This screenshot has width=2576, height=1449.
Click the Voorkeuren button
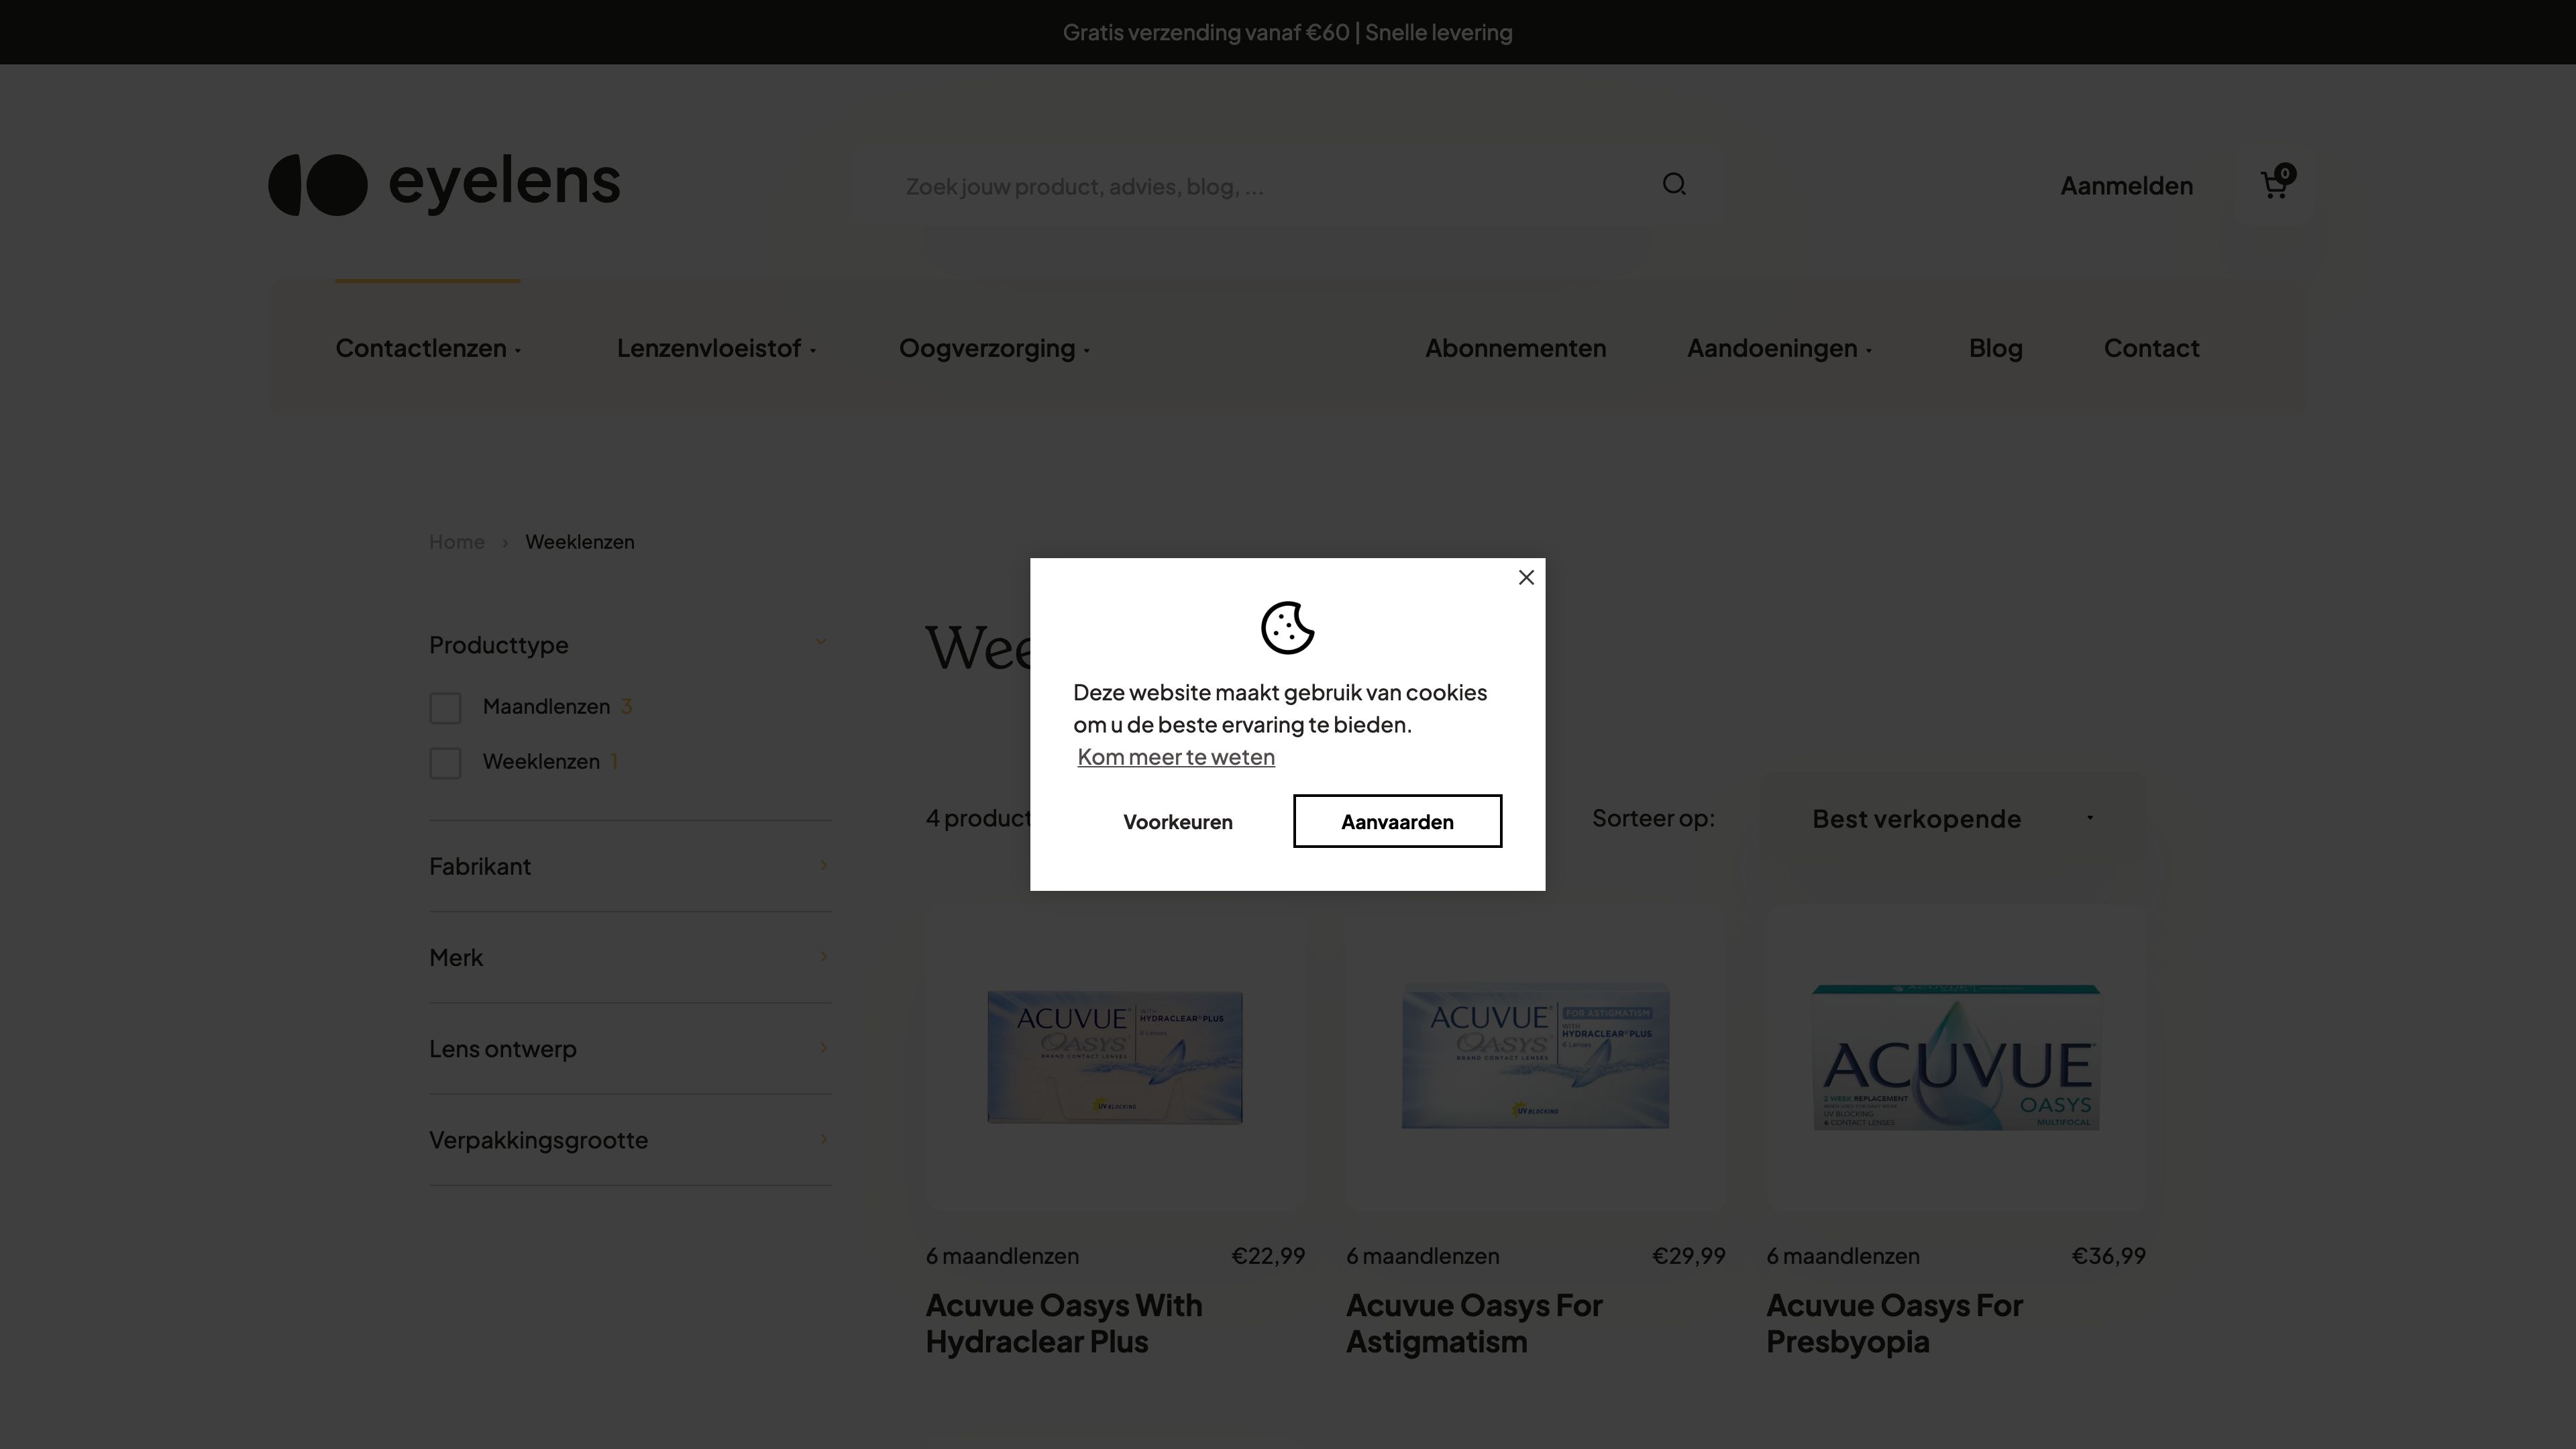tap(1177, 821)
